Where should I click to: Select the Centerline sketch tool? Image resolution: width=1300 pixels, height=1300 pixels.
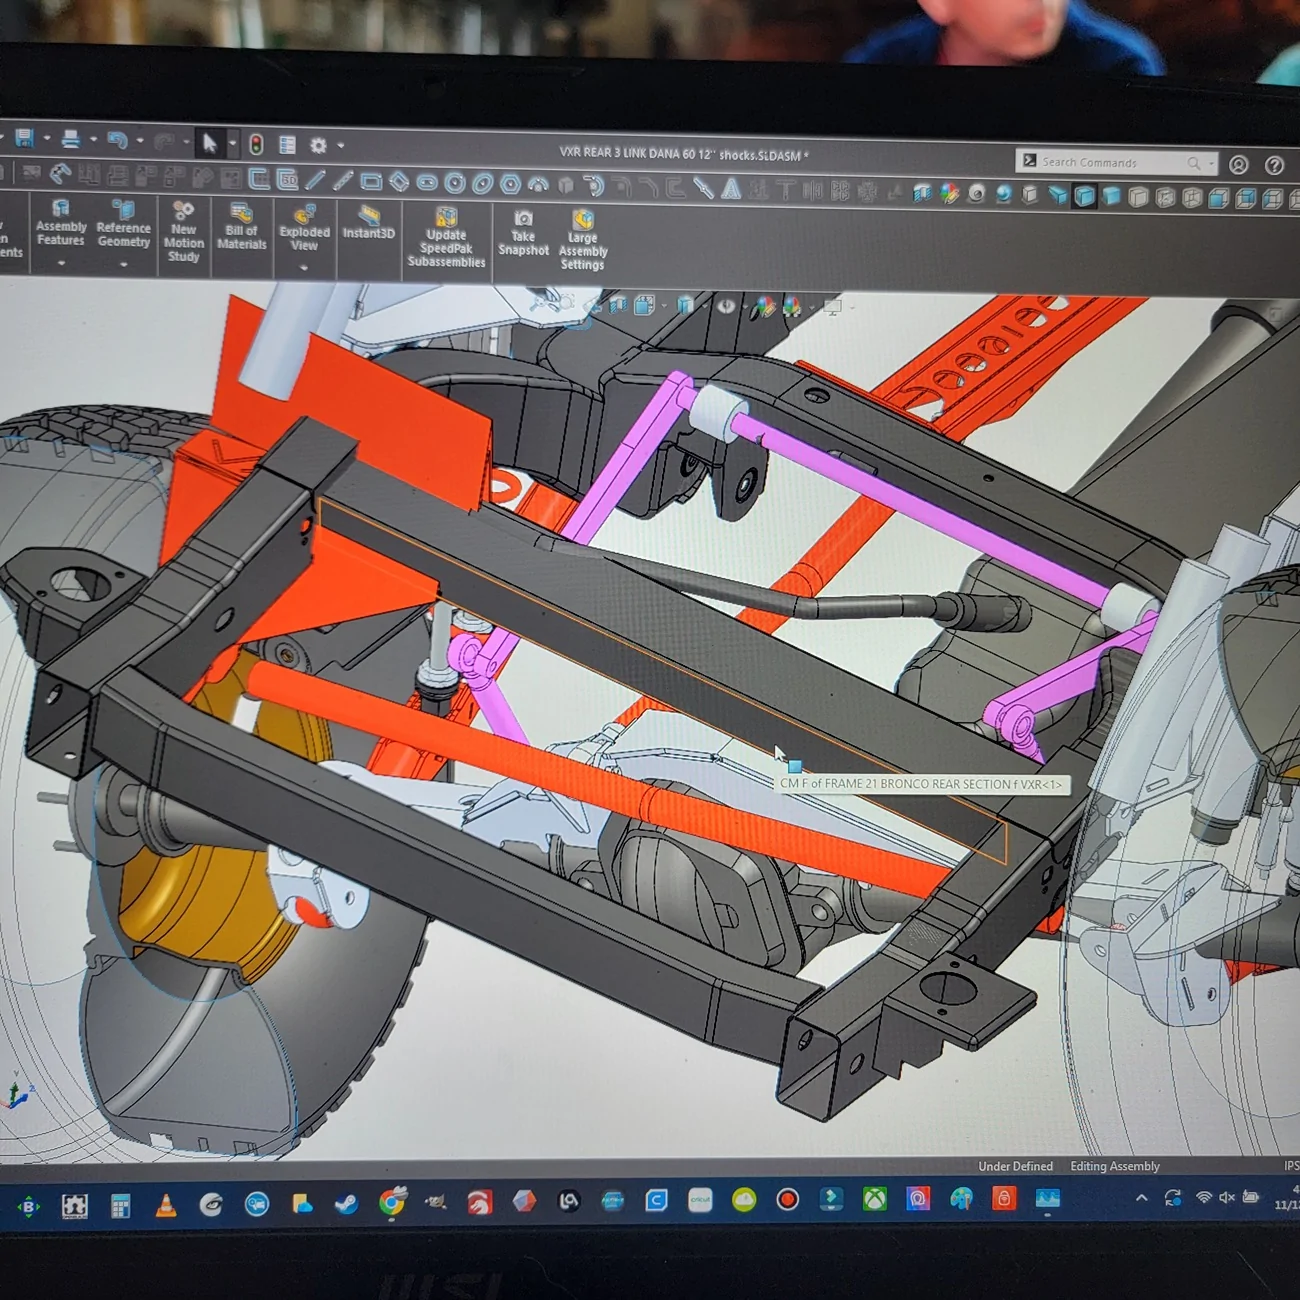pyautogui.click(x=343, y=181)
